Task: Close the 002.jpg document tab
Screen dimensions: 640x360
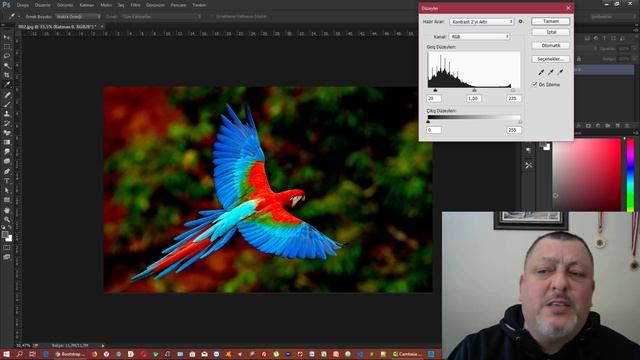Action: pyautogui.click(x=102, y=27)
